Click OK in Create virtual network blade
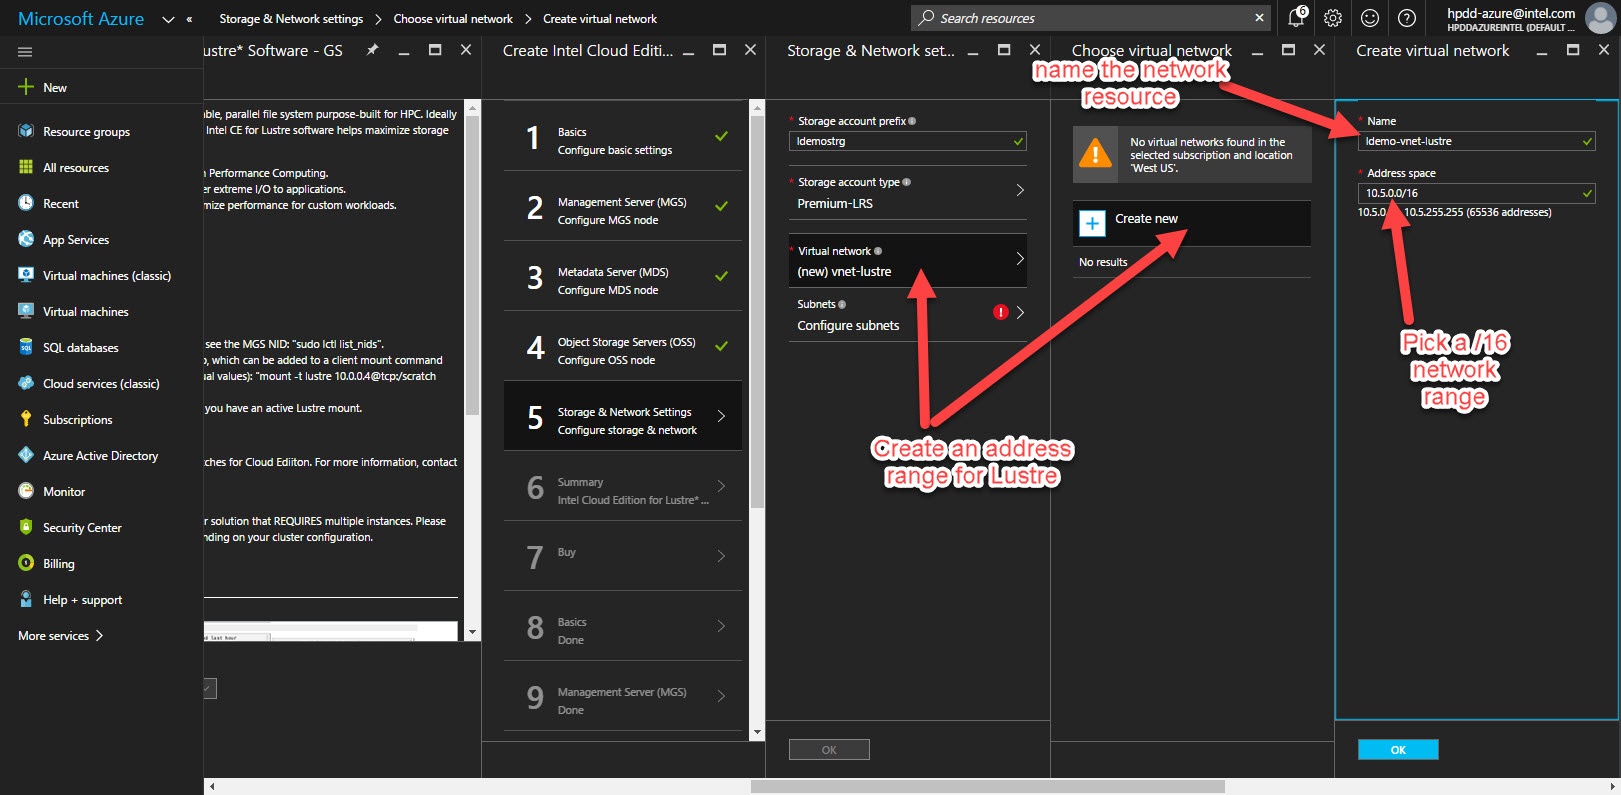 point(1398,750)
